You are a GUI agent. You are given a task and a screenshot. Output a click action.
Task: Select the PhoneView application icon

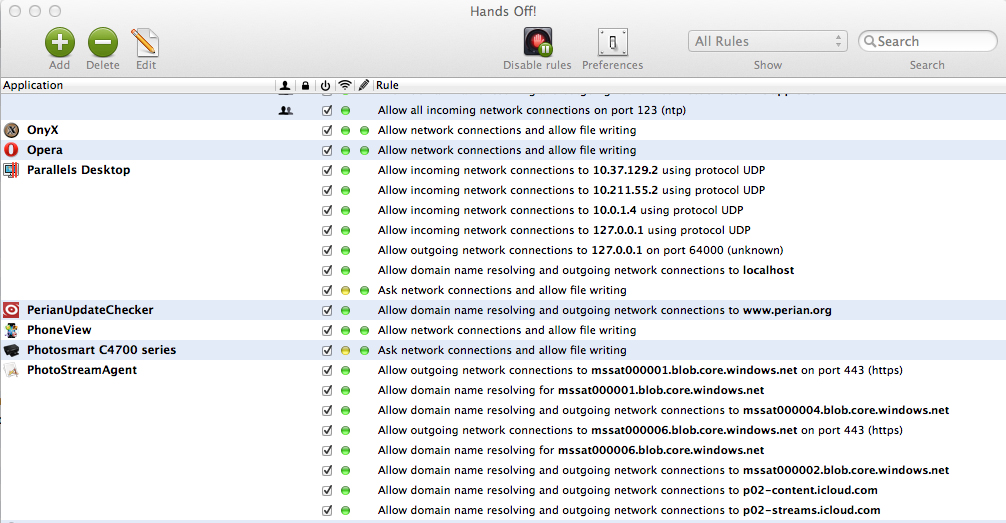pyautogui.click(x=12, y=330)
